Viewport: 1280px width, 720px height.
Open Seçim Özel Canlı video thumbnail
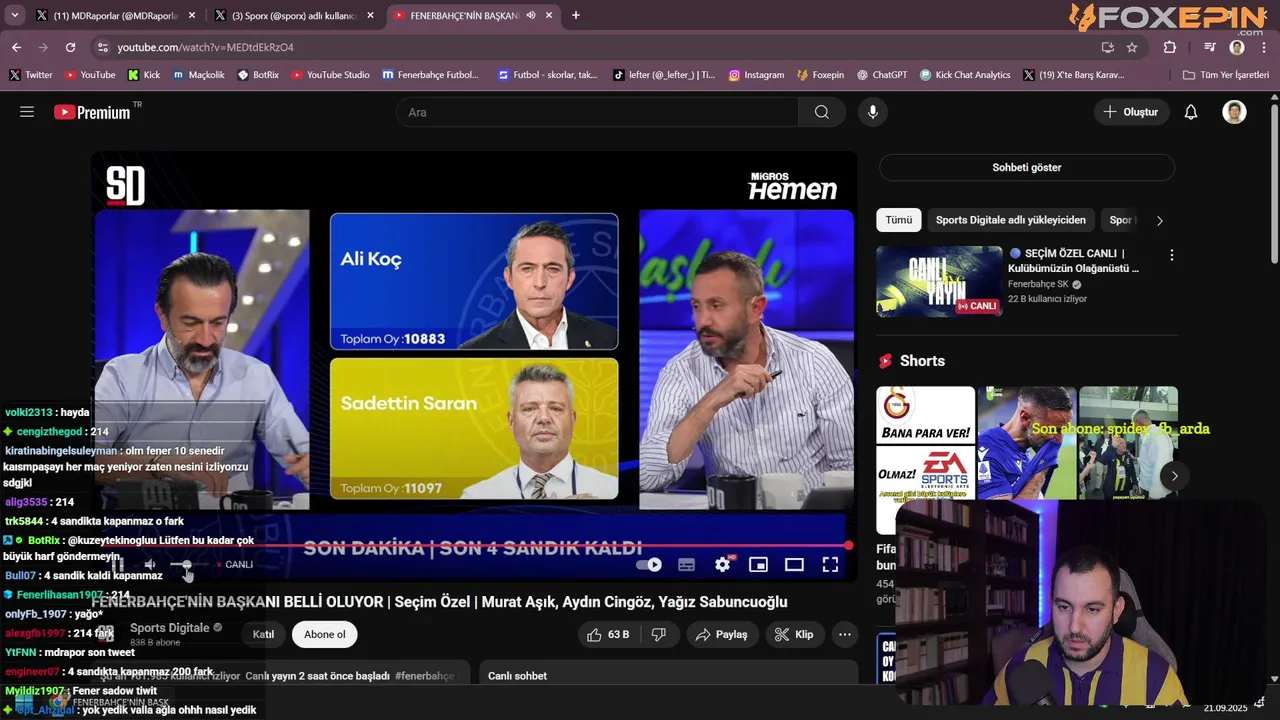coord(939,281)
